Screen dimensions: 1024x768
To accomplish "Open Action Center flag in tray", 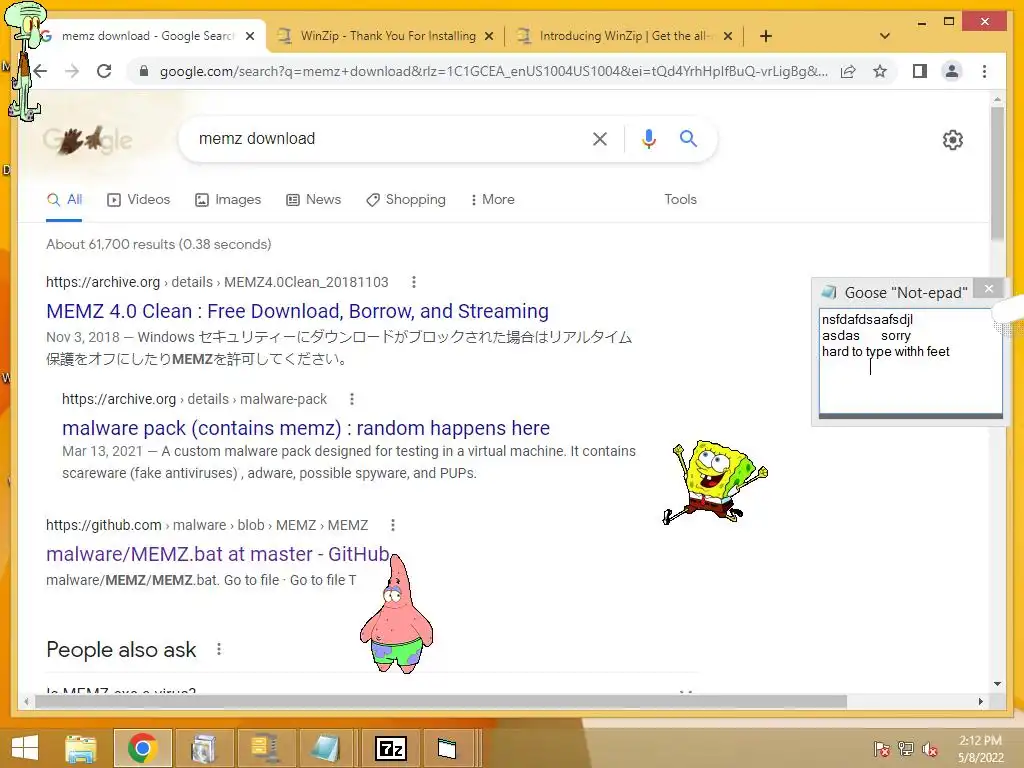I will click(x=882, y=749).
